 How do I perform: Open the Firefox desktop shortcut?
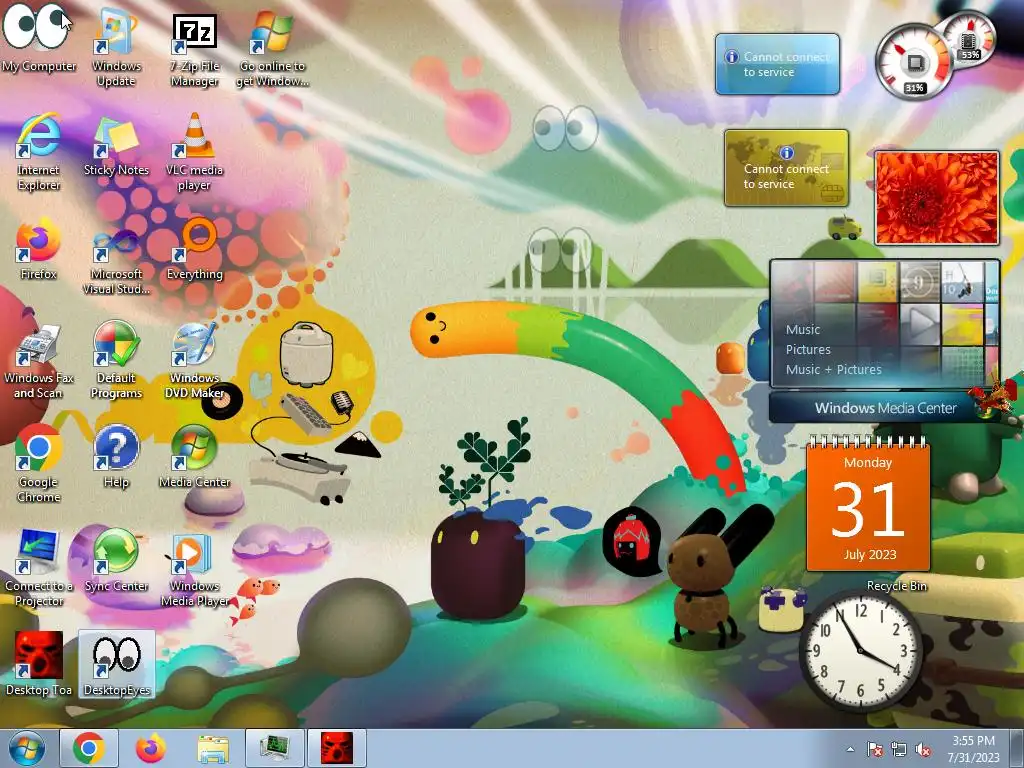click(x=38, y=249)
